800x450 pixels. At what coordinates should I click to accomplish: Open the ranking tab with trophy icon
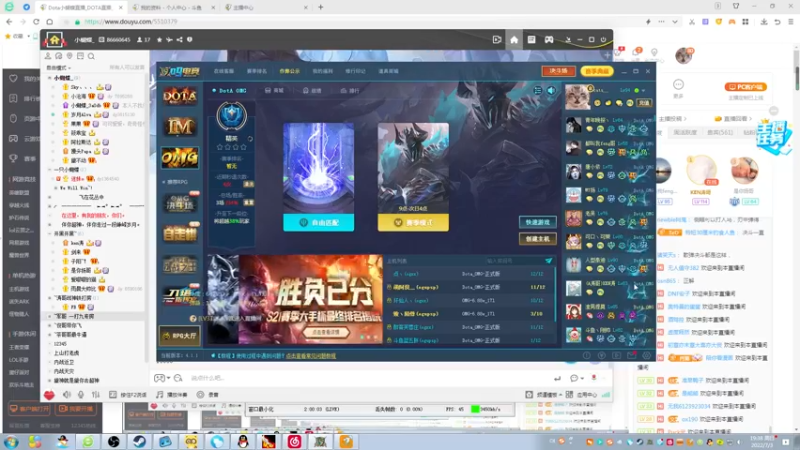pos(349,90)
